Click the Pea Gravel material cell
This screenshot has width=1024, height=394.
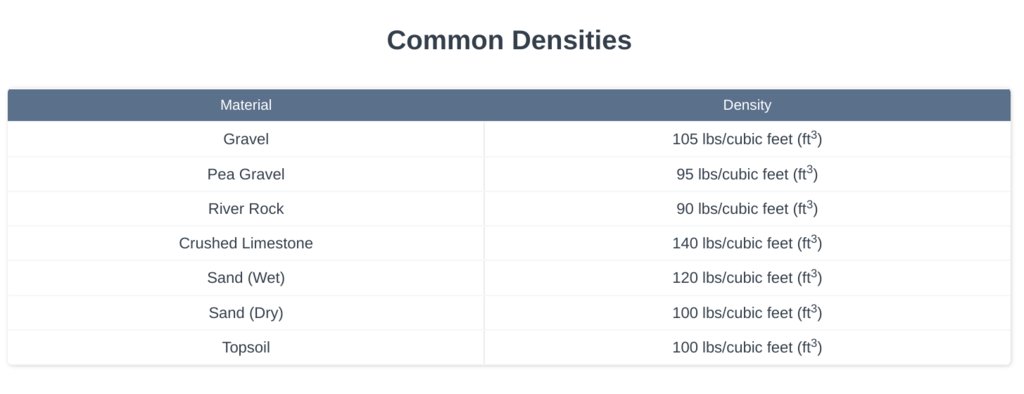tap(246, 174)
